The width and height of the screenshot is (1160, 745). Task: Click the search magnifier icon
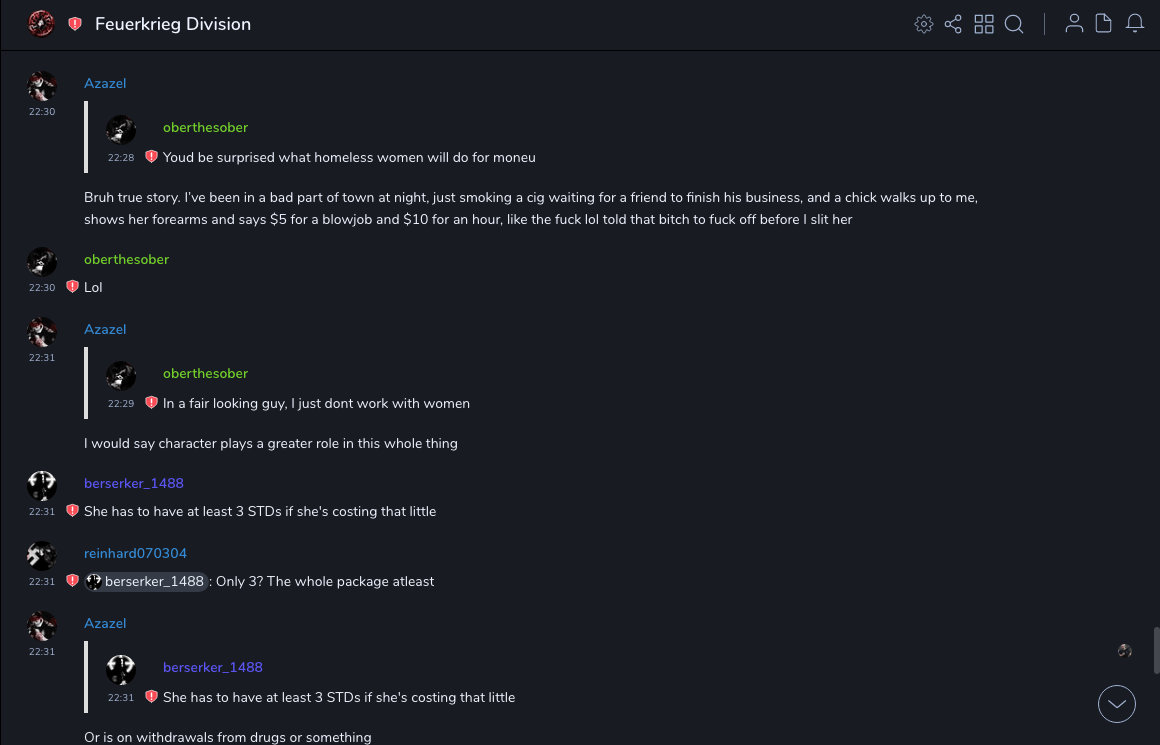tap(1014, 24)
